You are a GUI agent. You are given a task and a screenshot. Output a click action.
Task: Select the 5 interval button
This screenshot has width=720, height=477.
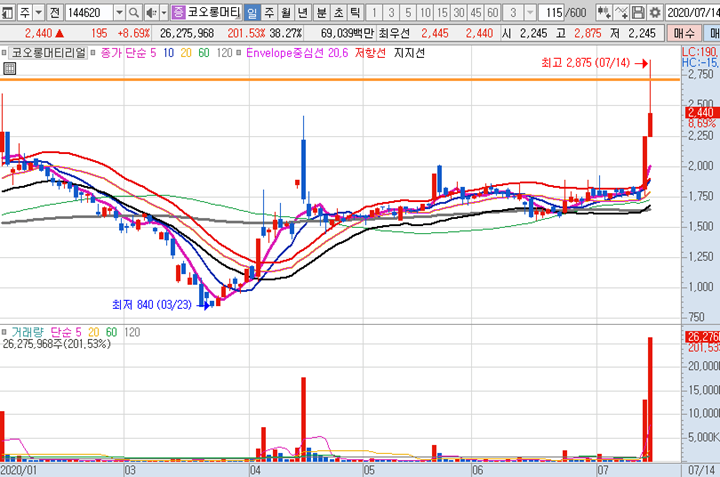point(408,13)
